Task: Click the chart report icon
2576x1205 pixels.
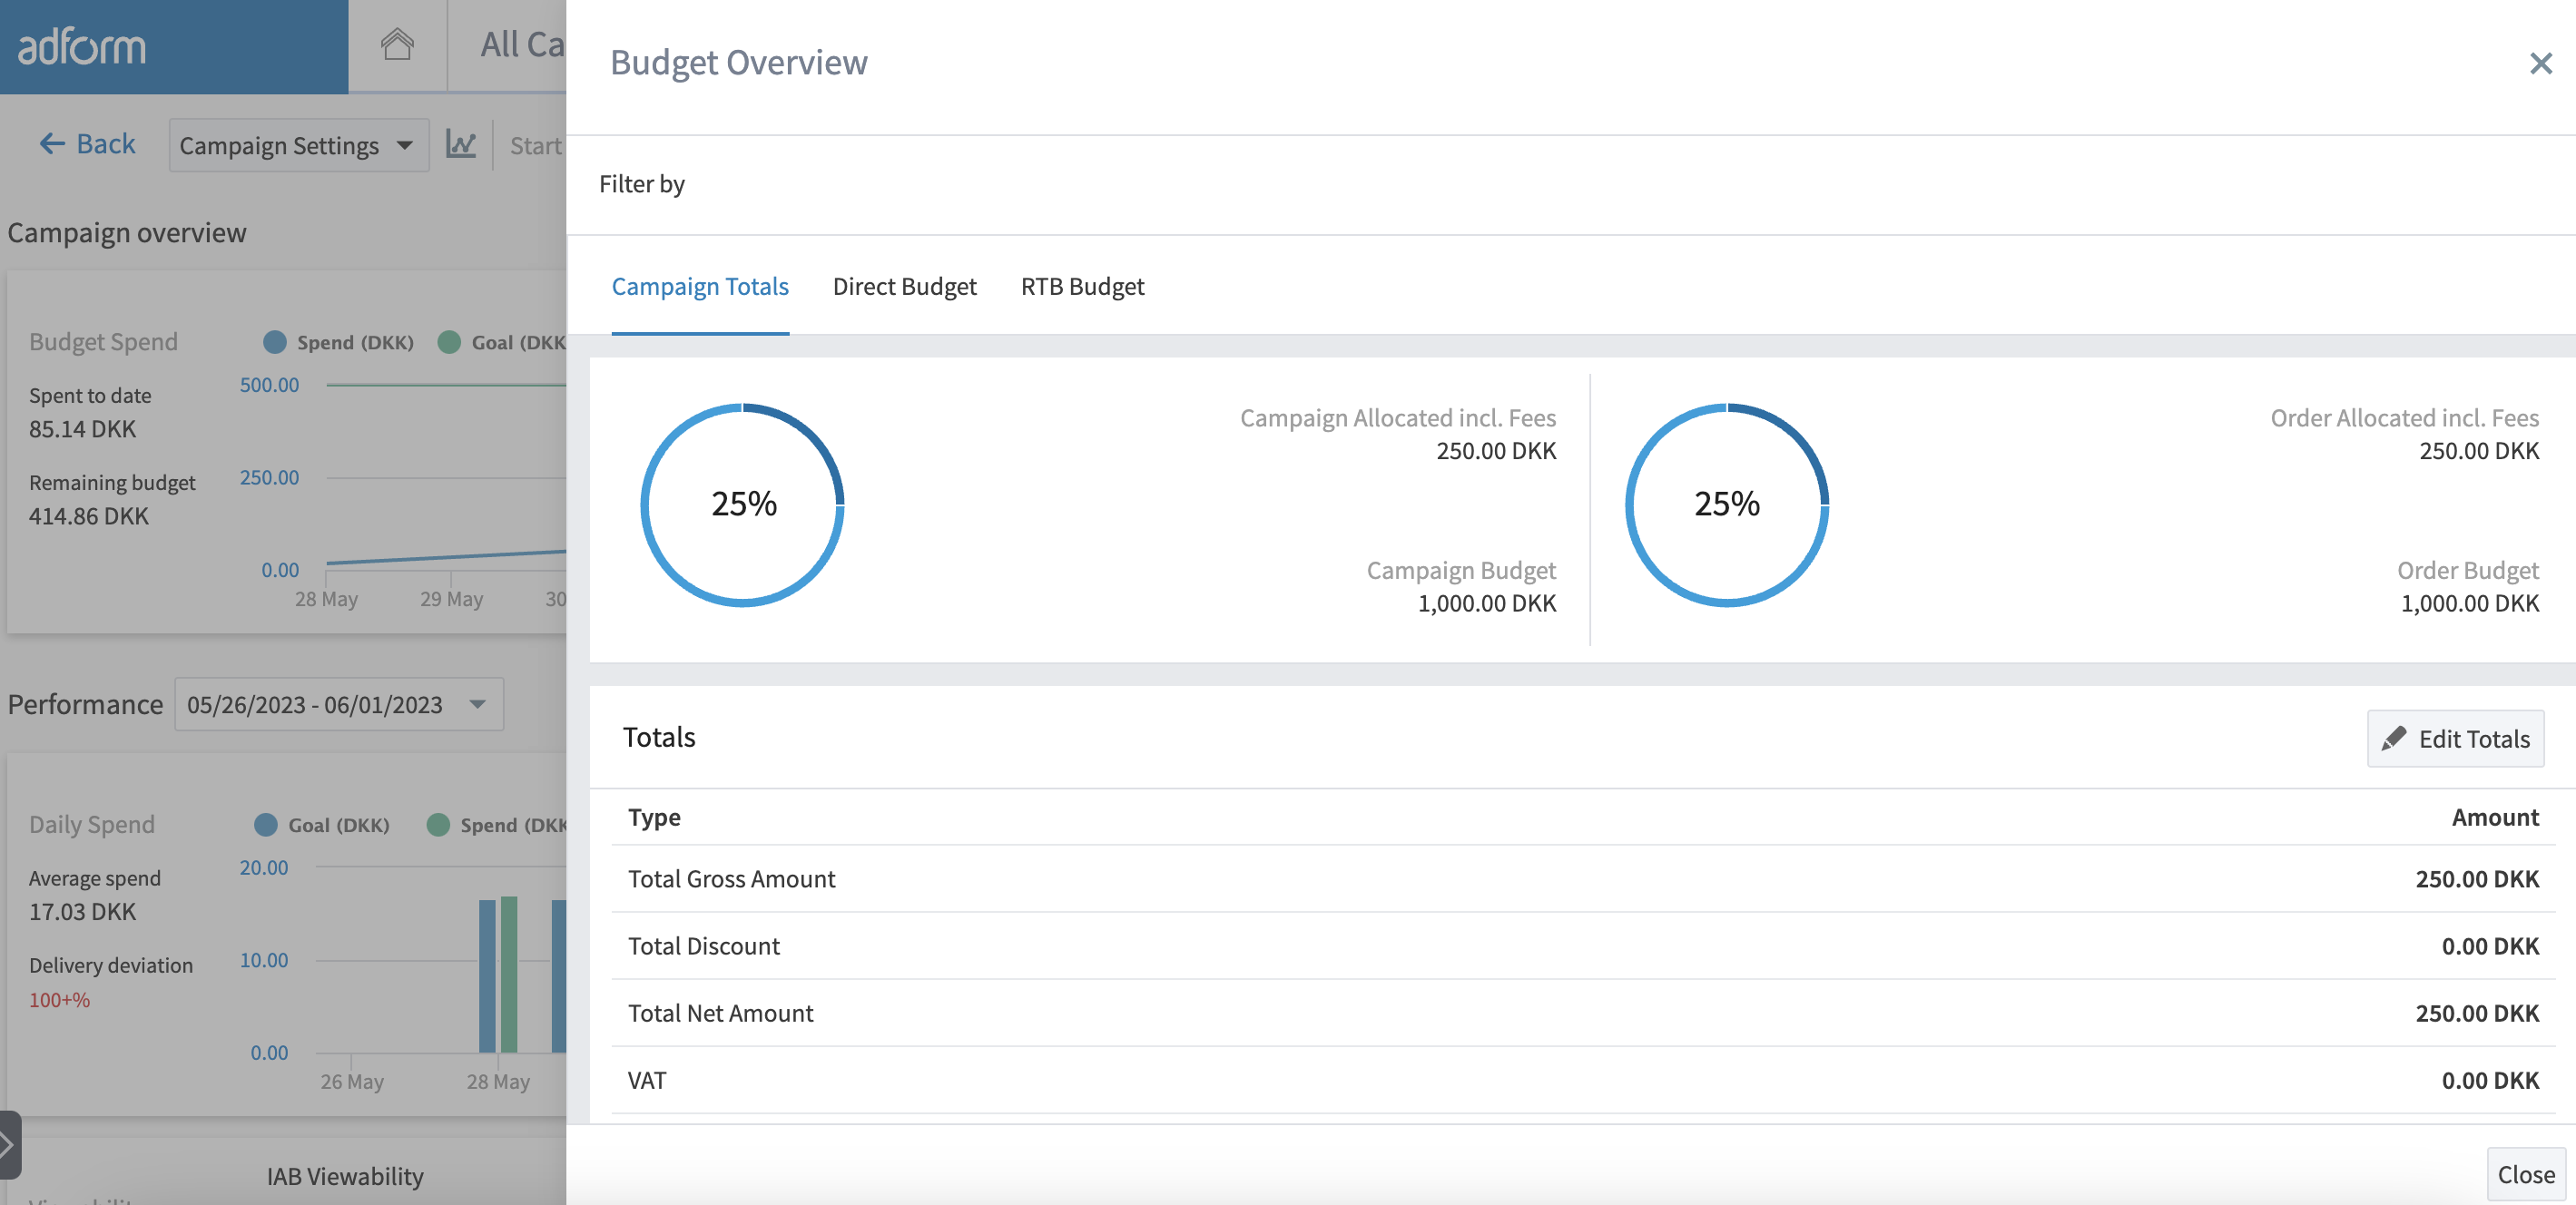Action: click(461, 145)
